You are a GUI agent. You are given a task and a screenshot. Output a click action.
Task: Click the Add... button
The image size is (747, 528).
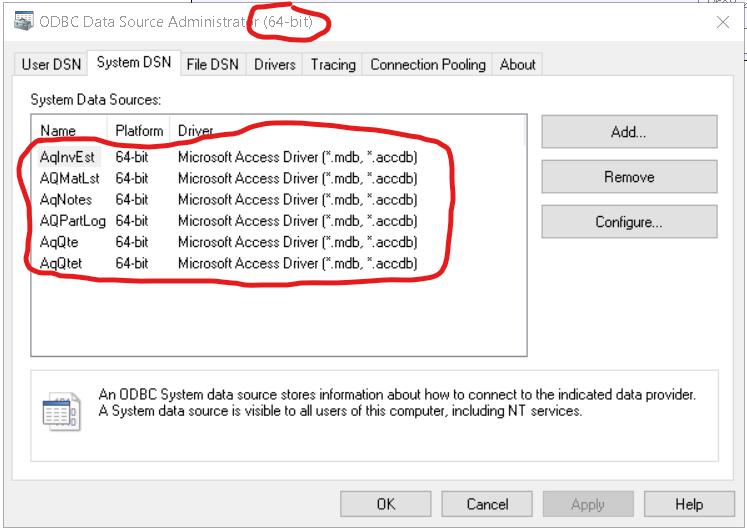[629, 131]
